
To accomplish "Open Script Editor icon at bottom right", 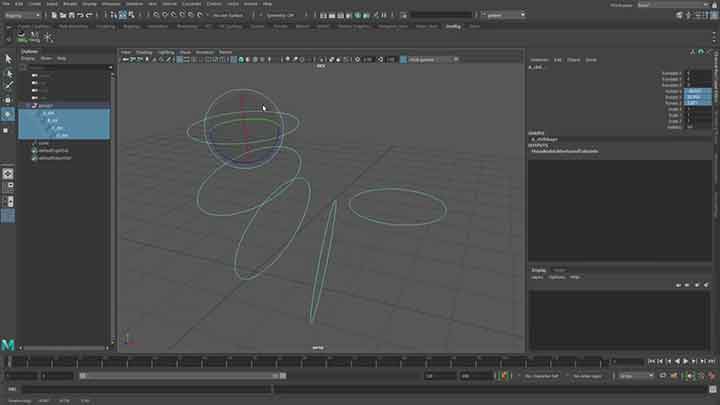I will (x=712, y=389).
